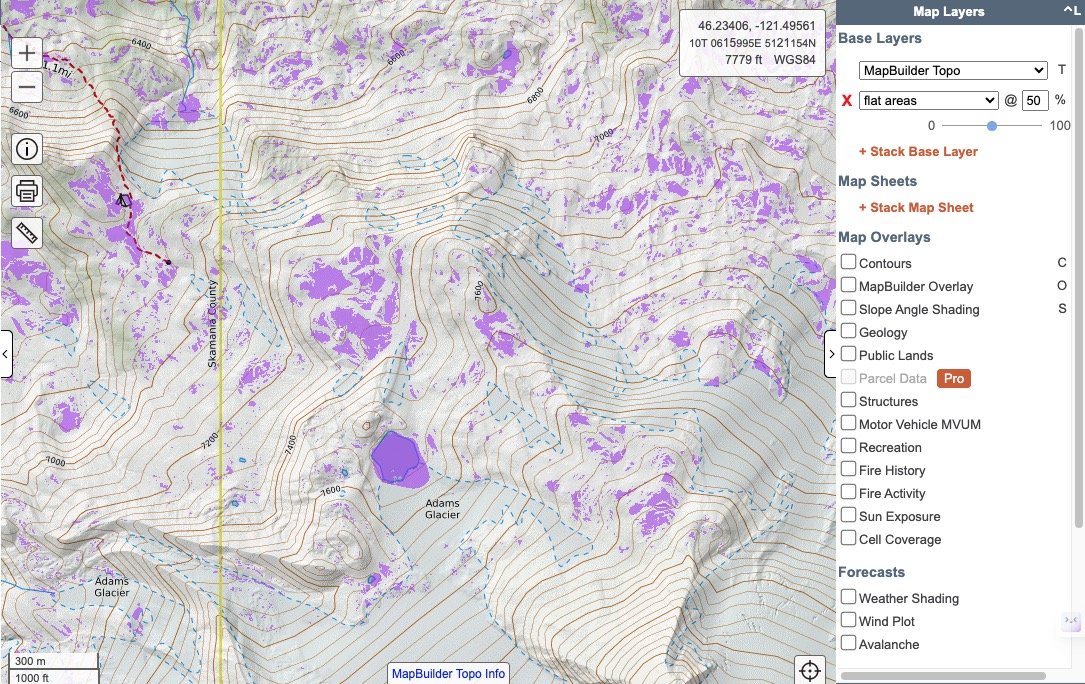Click the O shortcut beside MapBuilder Overlay
Screen dimensions: 1085x684
point(1061,285)
